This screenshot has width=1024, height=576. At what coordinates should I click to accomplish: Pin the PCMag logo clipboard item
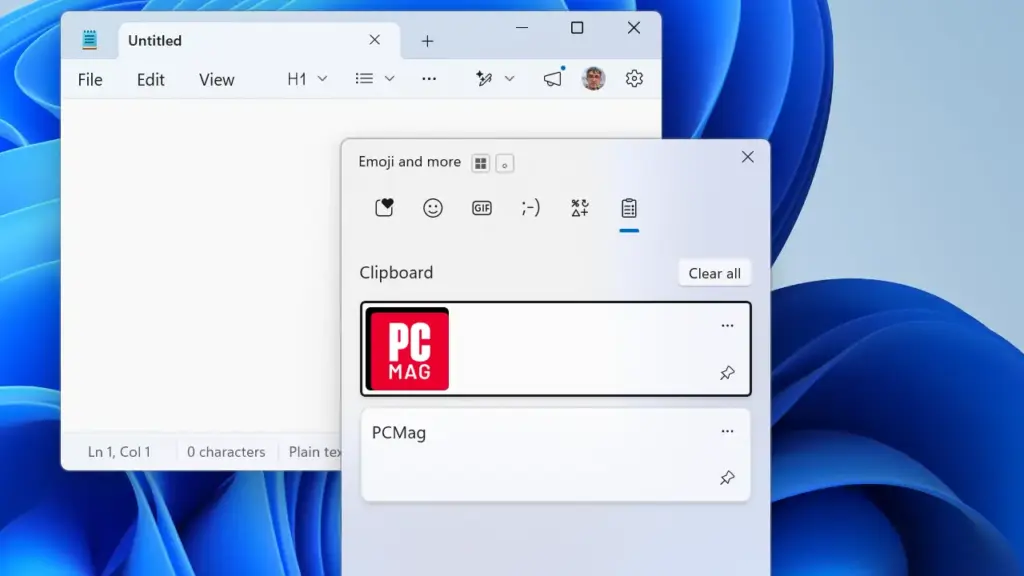tap(727, 373)
